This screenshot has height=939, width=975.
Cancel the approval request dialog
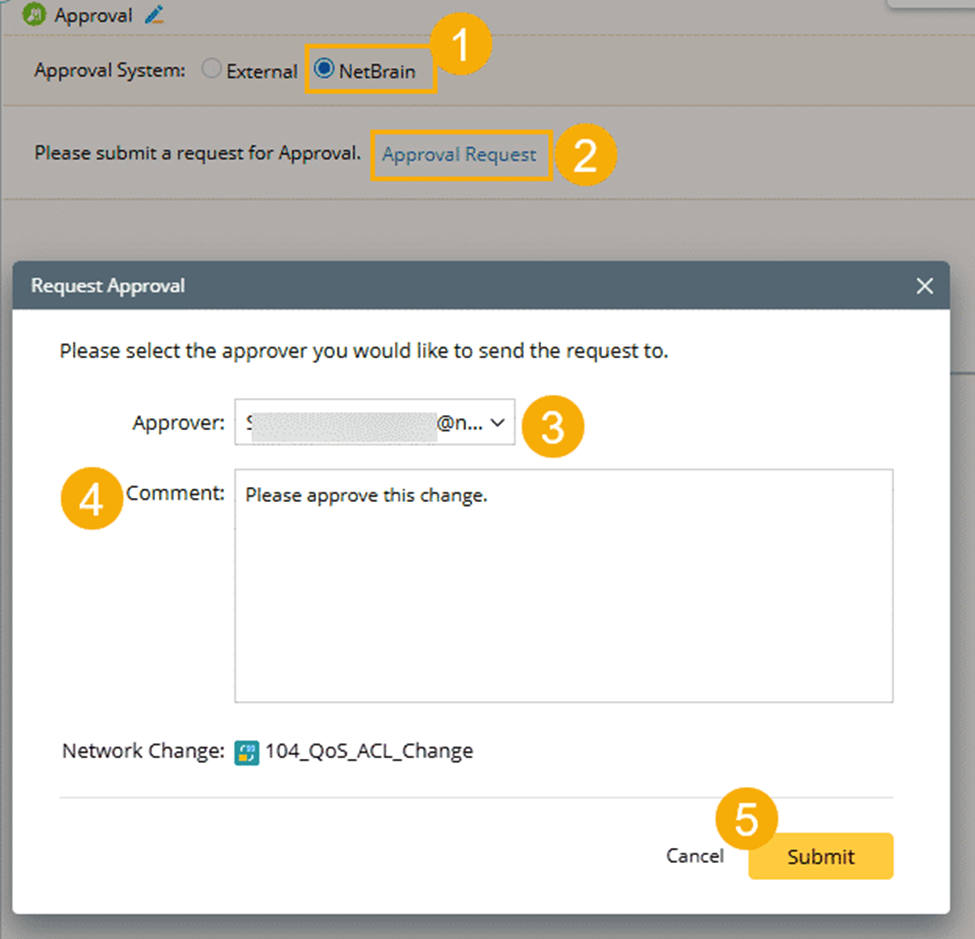(x=695, y=856)
